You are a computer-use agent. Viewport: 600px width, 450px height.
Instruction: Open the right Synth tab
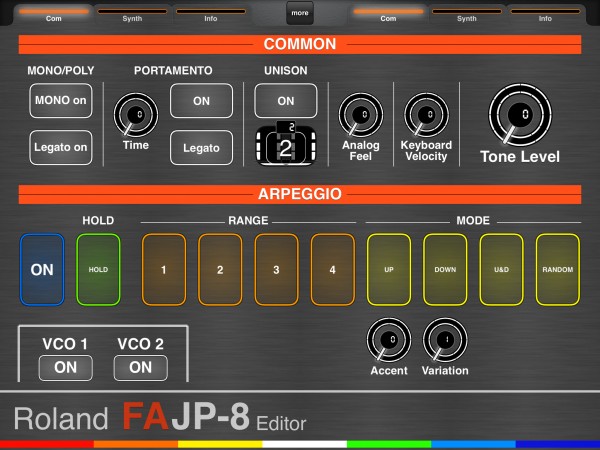point(467,15)
